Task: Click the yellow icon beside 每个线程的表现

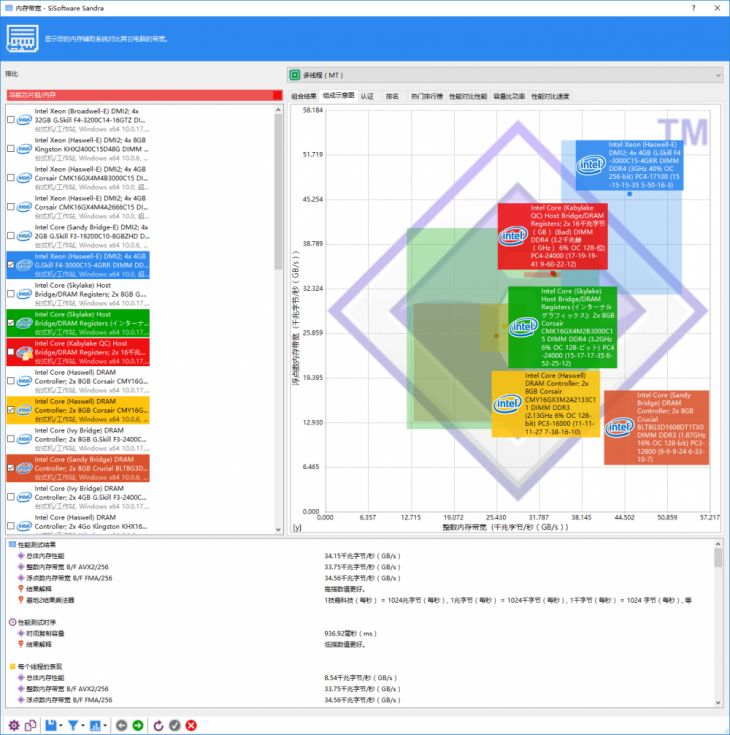Action: point(13,666)
